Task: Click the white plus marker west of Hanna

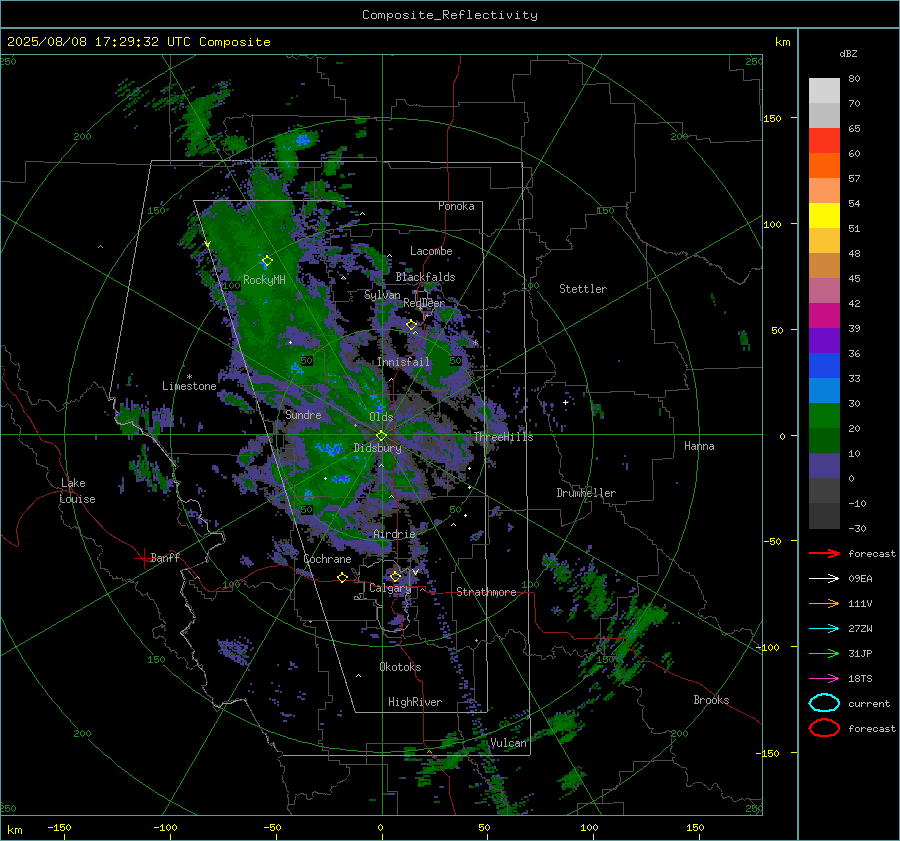Action: [x=565, y=402]
